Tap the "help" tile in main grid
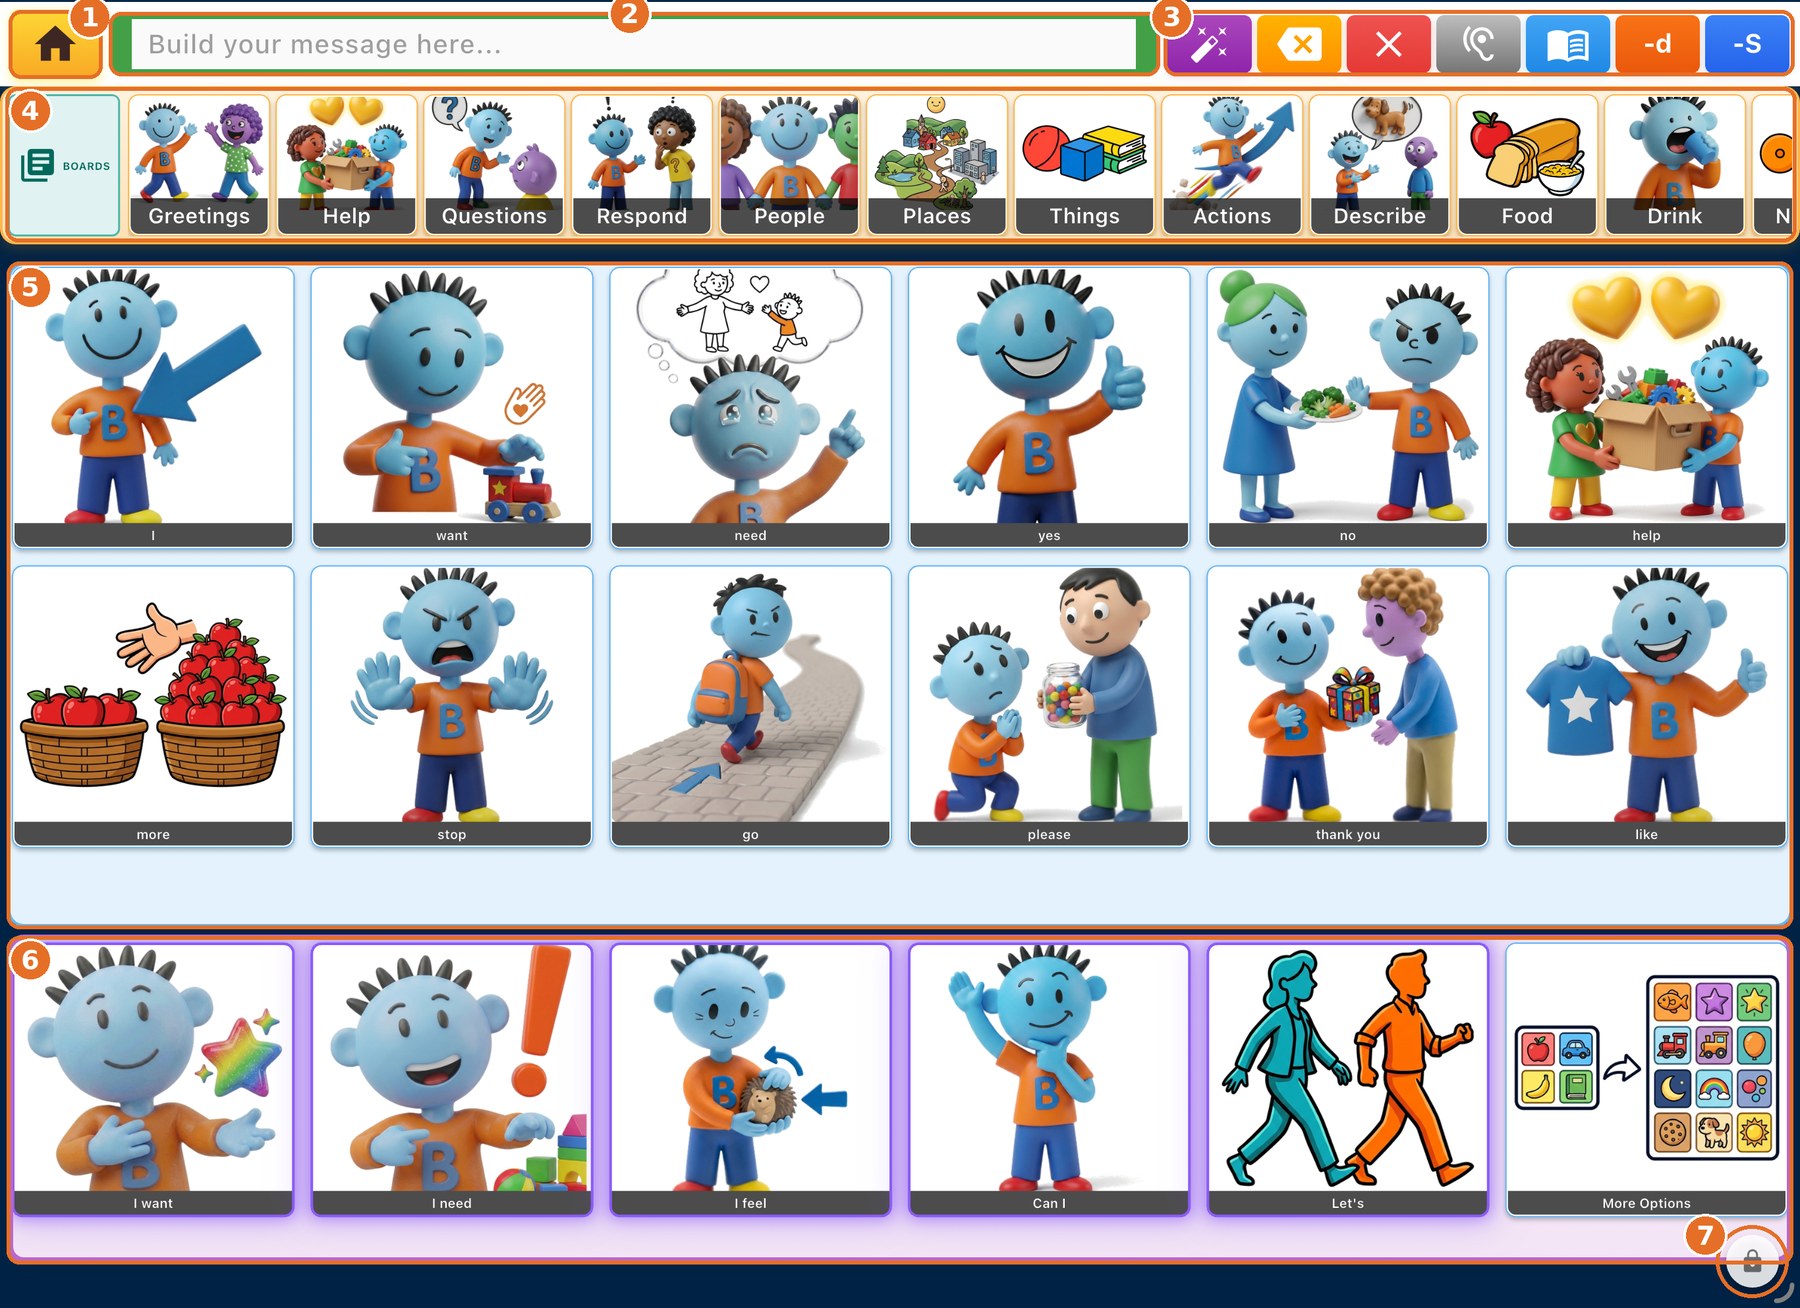Viewport: 1800px width, 1308px height. [1646, 407]
